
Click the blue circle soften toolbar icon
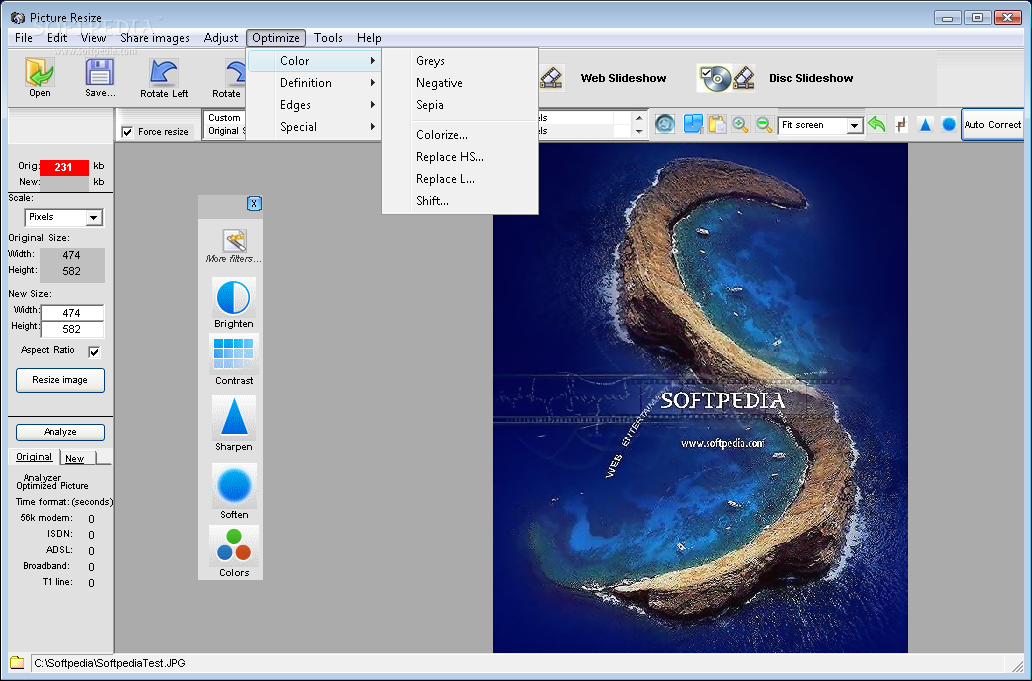[948, 124]
